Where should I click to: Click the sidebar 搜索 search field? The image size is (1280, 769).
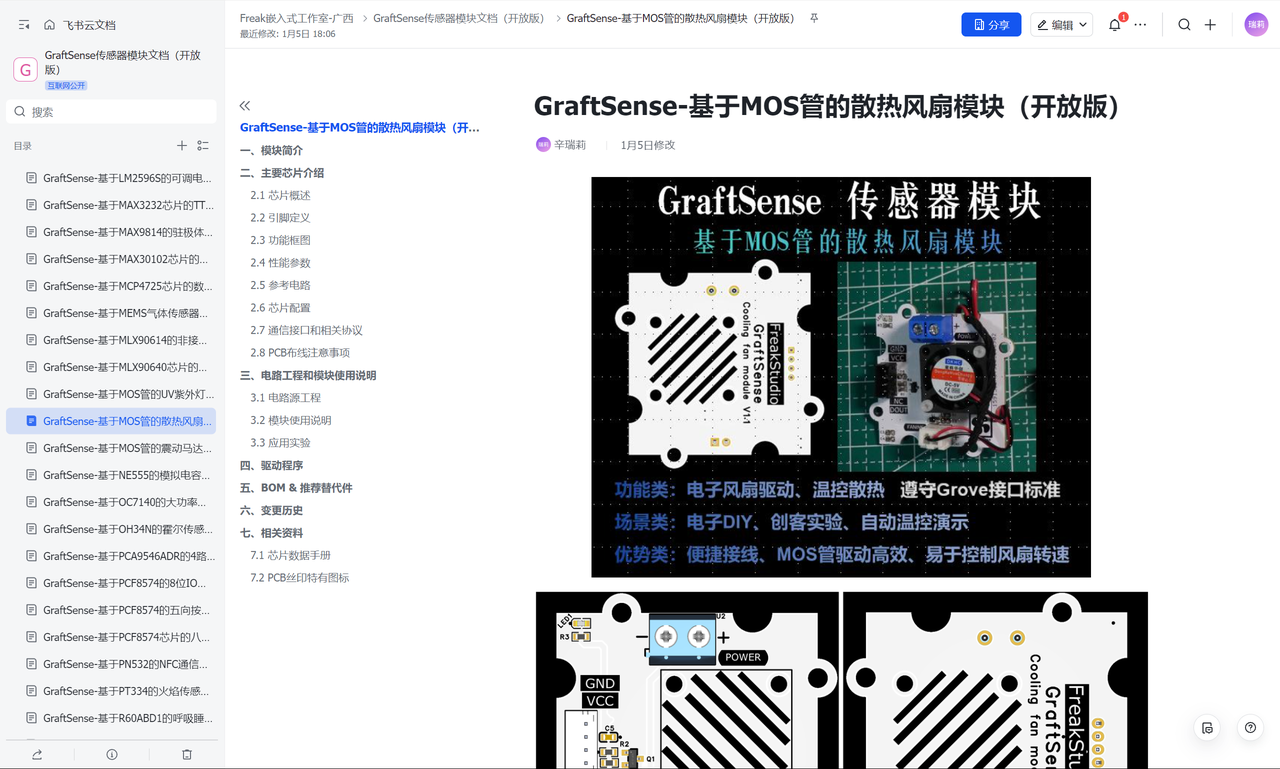(x=111, y=112)
